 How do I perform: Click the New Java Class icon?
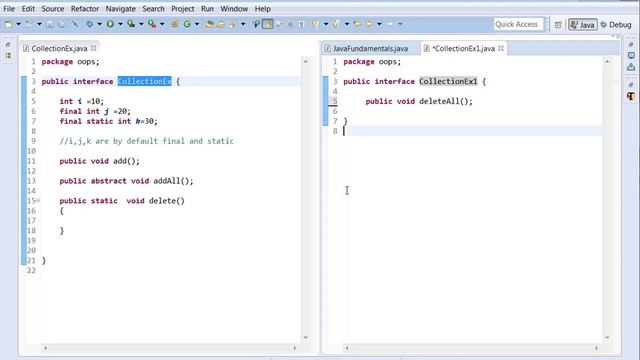coord(187,24)
